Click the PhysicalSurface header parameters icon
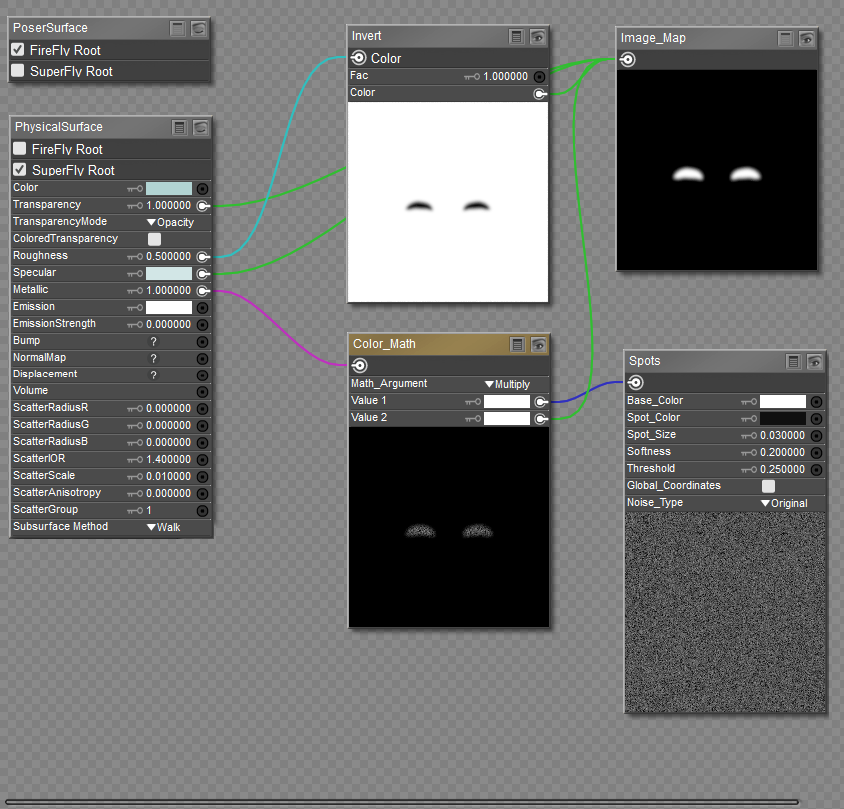The width and height of the screenshot is (844, 809). [x=179, y=127]
